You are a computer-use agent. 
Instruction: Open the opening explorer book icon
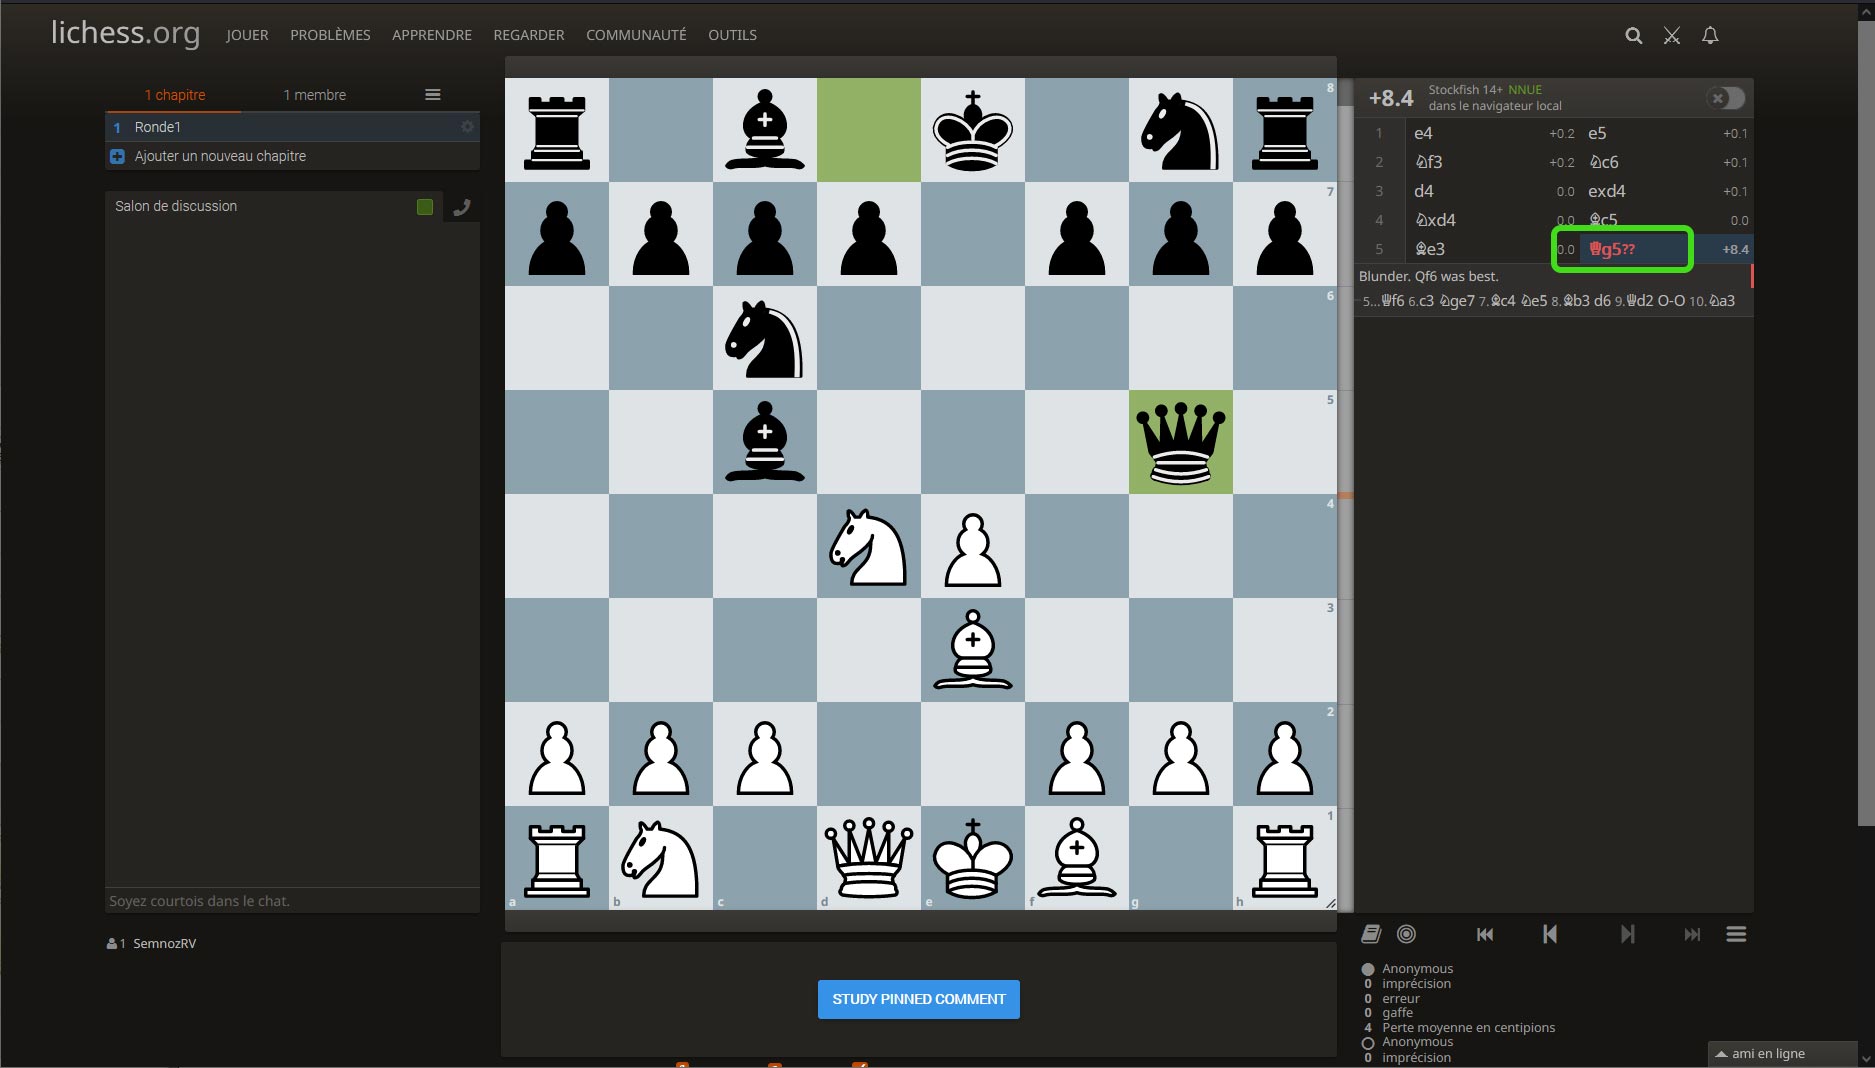click(1371, 934)
